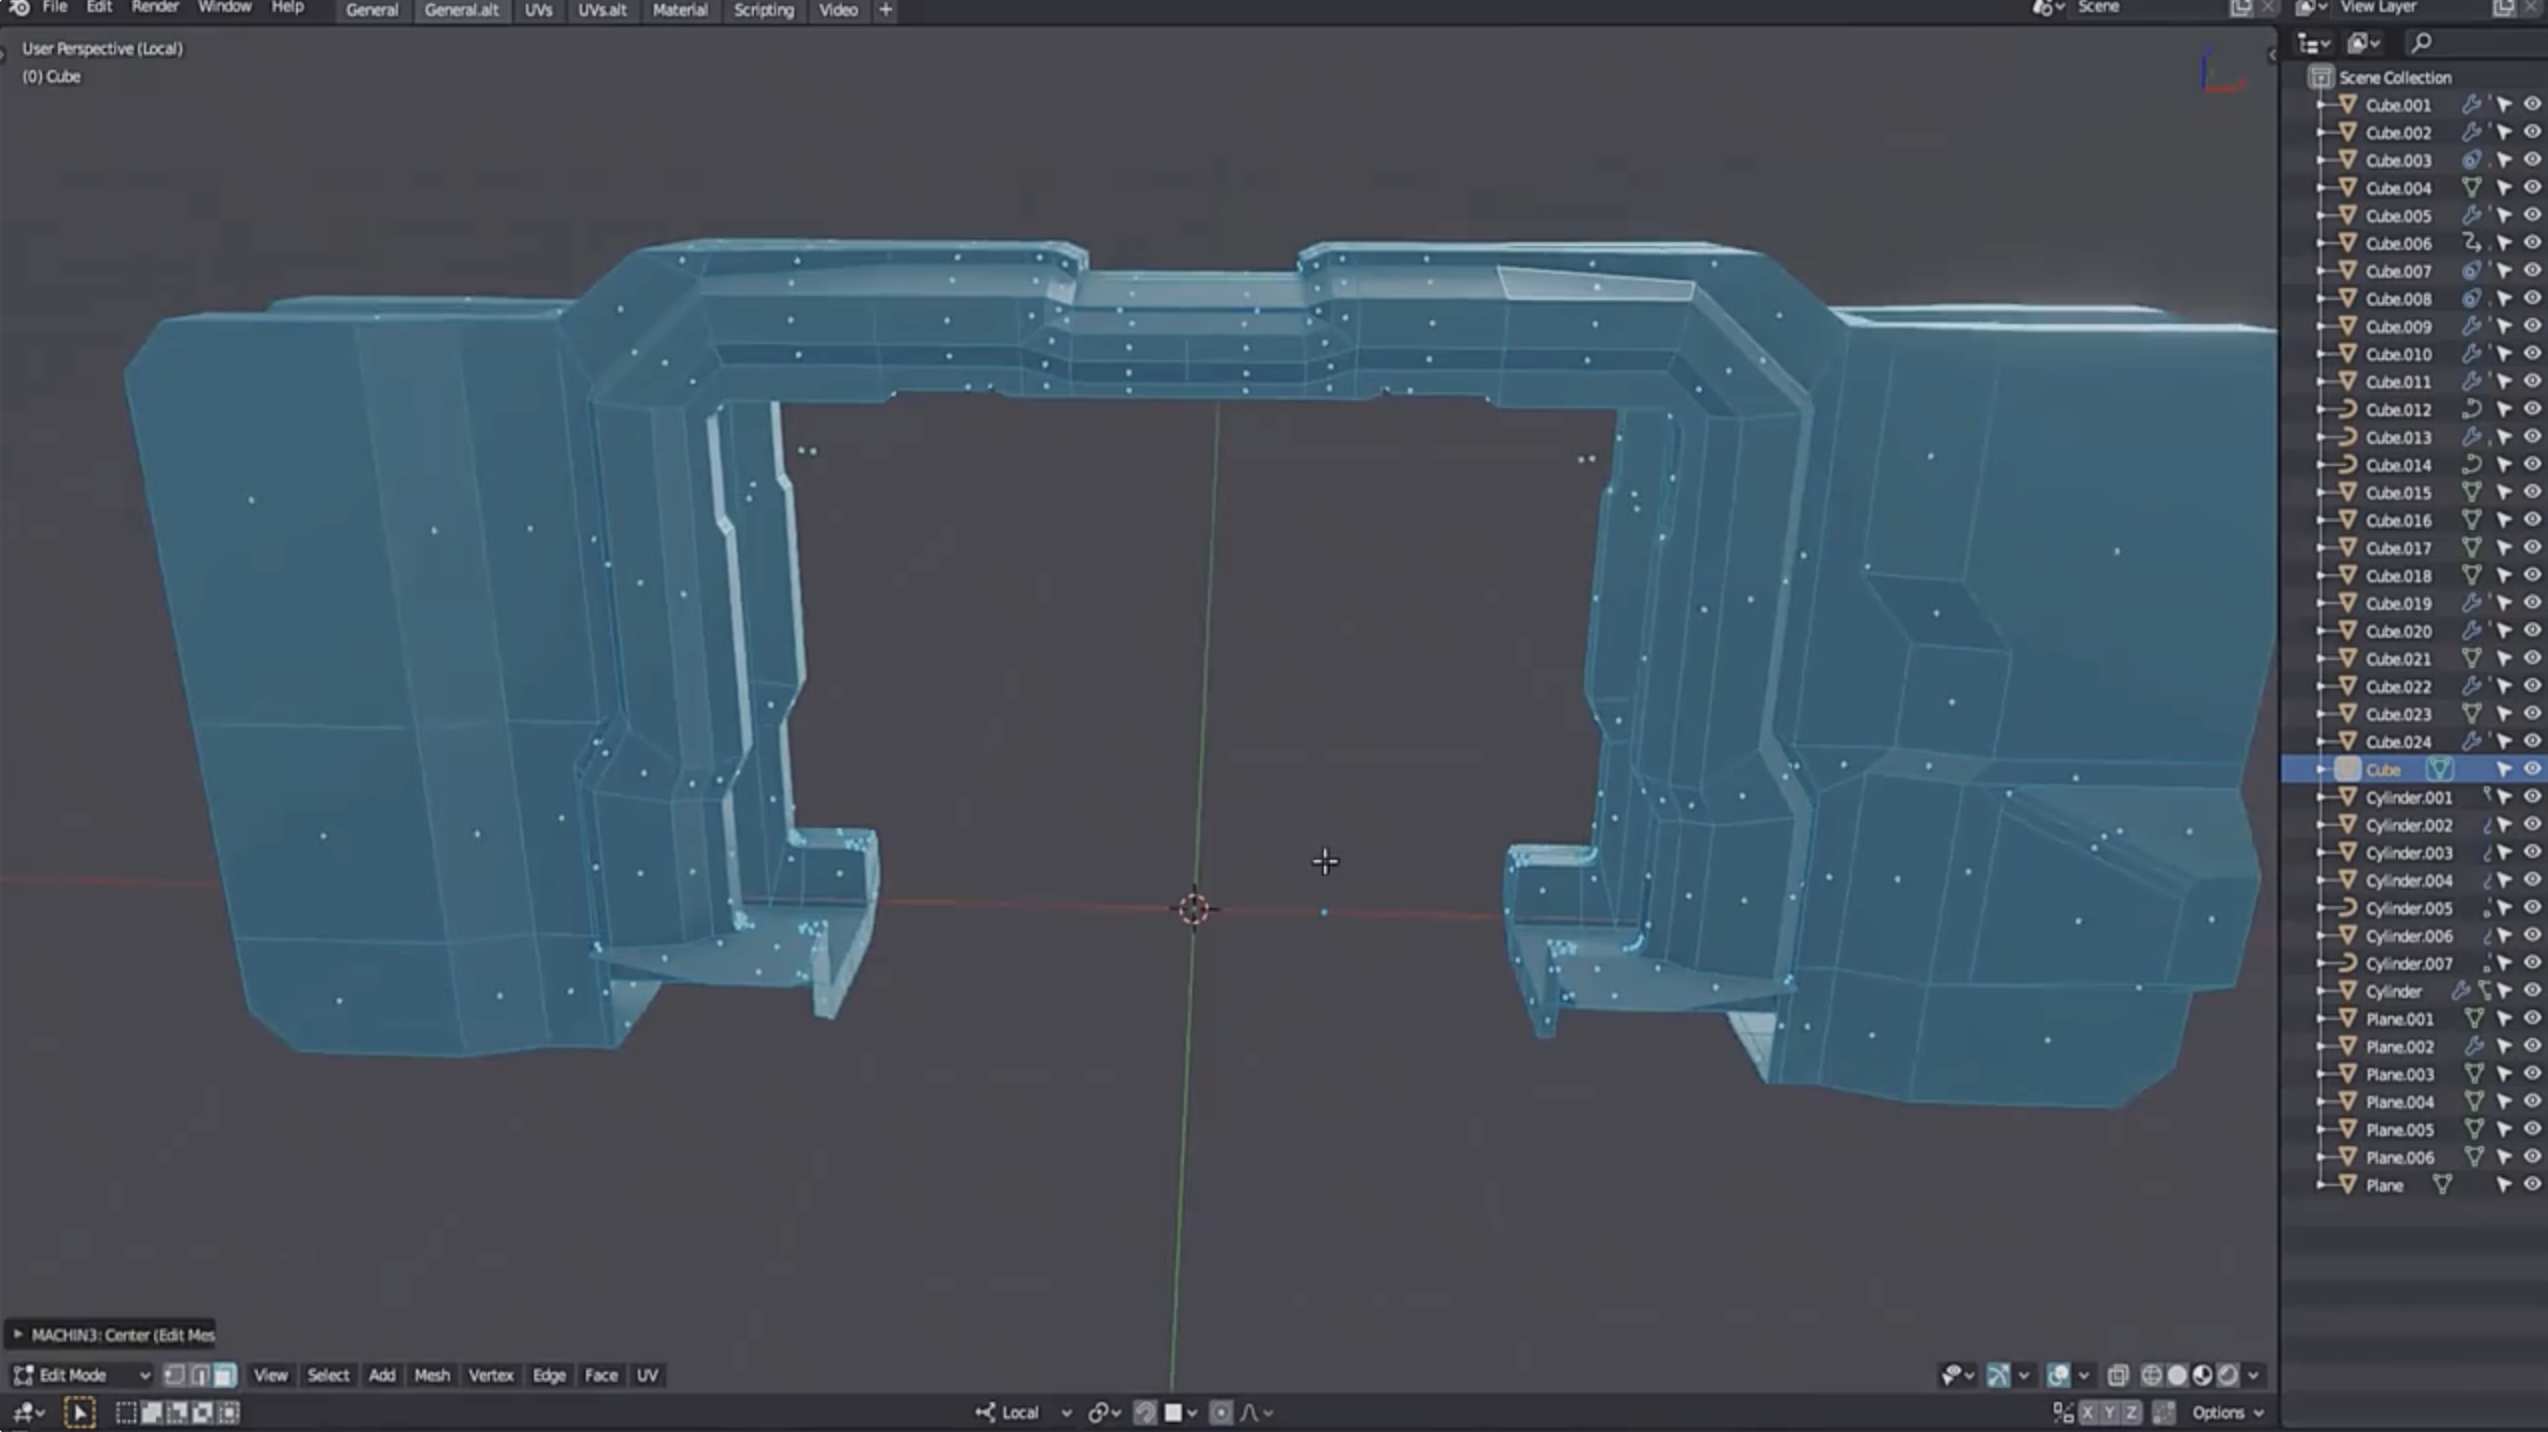
Task: Toggle snapping magnet icon
Action: tap(1145, 1412)
